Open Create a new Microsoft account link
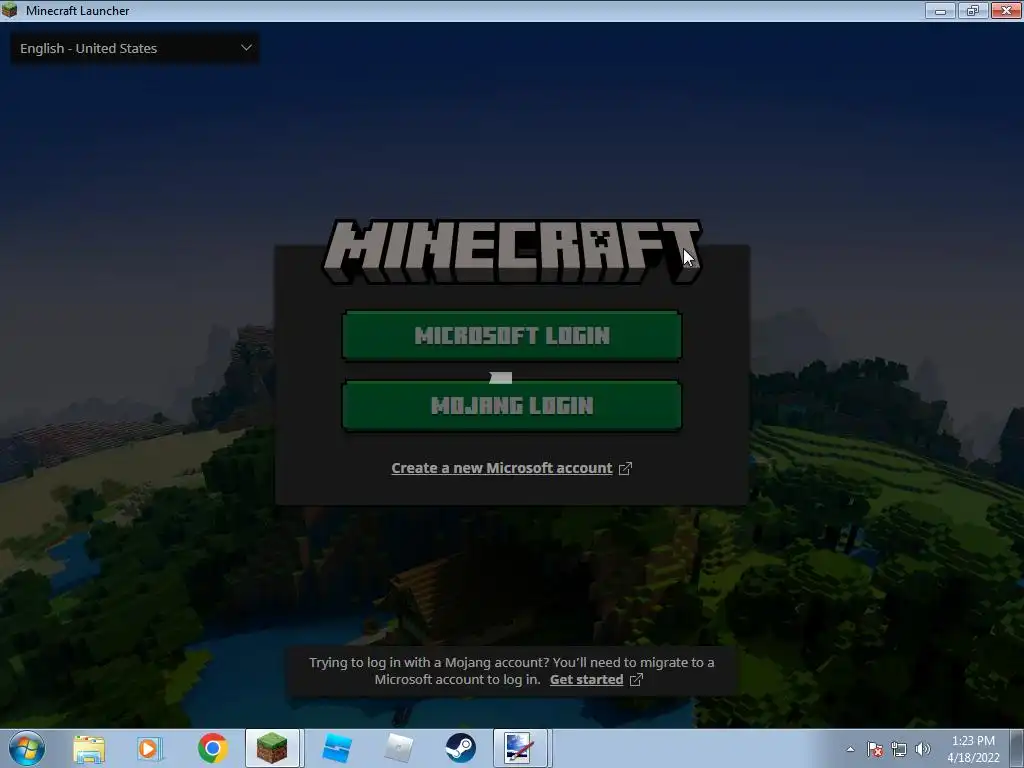This screenshot has height=768, width=1024. 502,468
